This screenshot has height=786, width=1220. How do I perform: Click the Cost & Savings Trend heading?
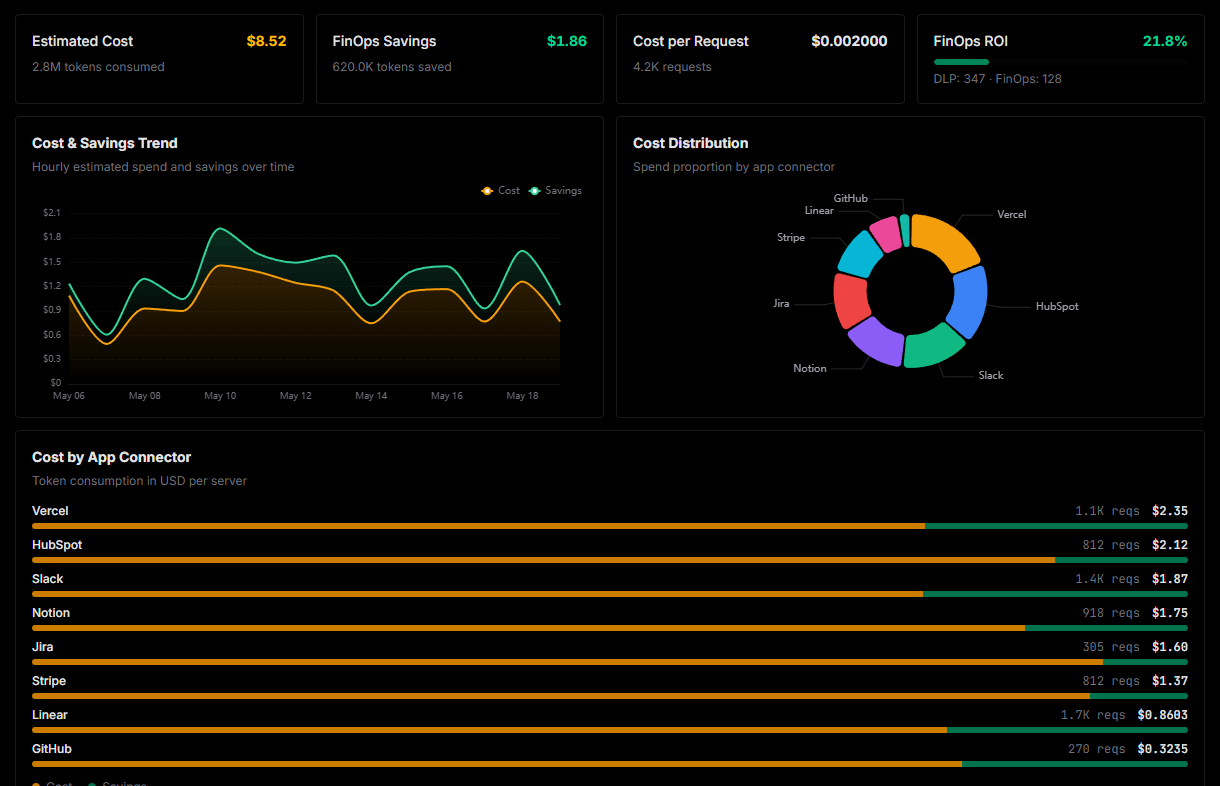point(105,143)
